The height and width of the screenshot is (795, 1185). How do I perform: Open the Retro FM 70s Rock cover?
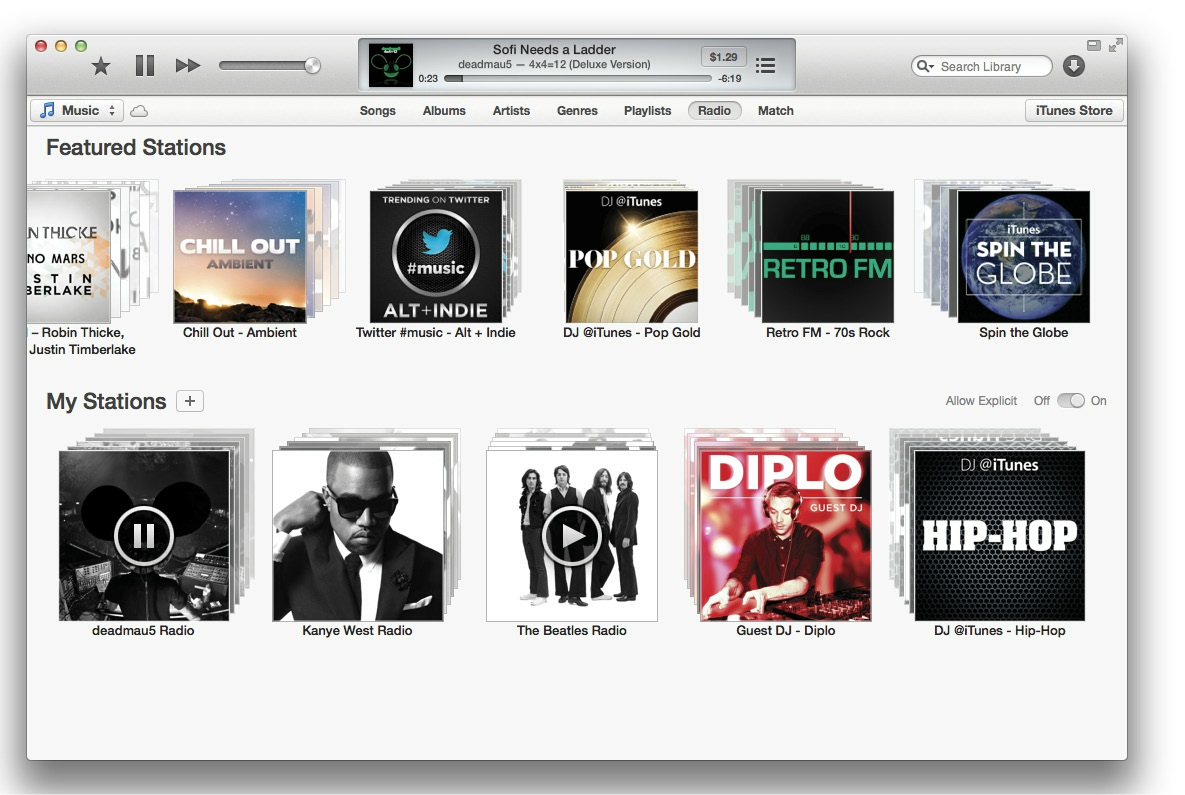(x=828, y=256)
